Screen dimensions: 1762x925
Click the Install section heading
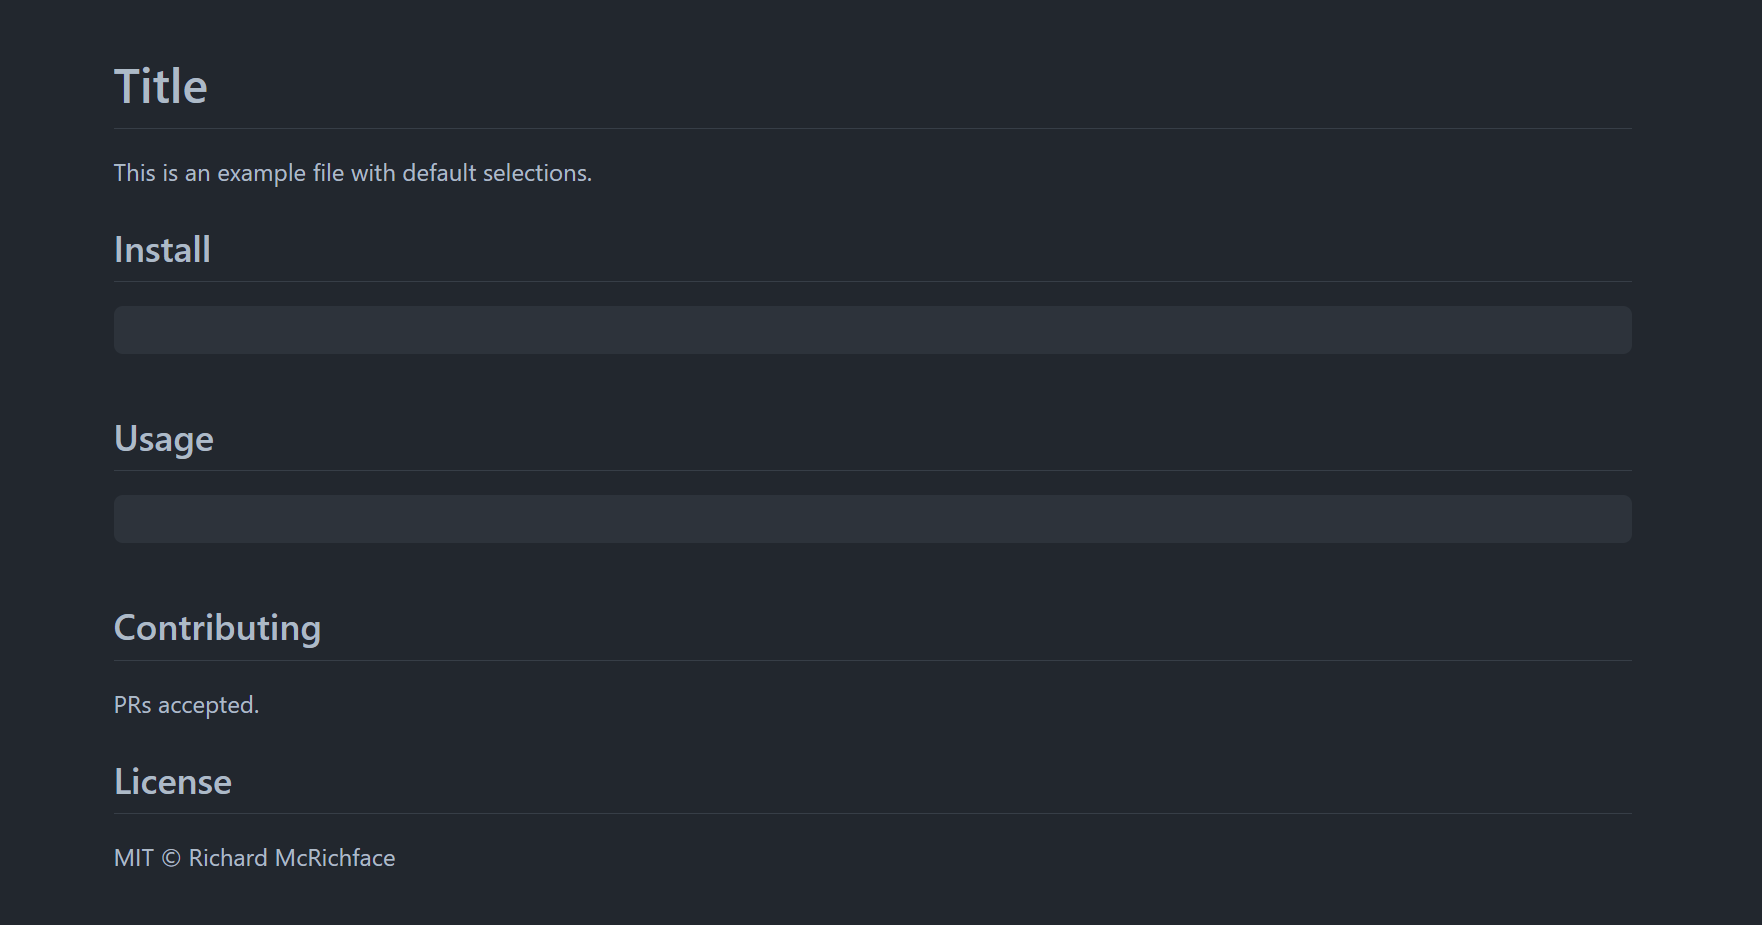pyautogui.click(x=162, y=250)
